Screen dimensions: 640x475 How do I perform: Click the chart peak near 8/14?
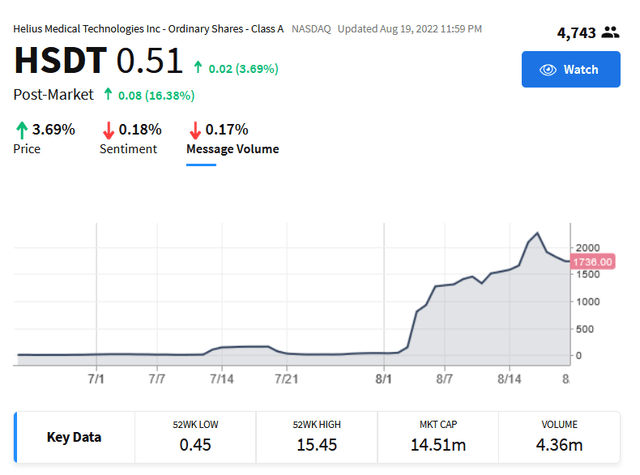[537, 233]
